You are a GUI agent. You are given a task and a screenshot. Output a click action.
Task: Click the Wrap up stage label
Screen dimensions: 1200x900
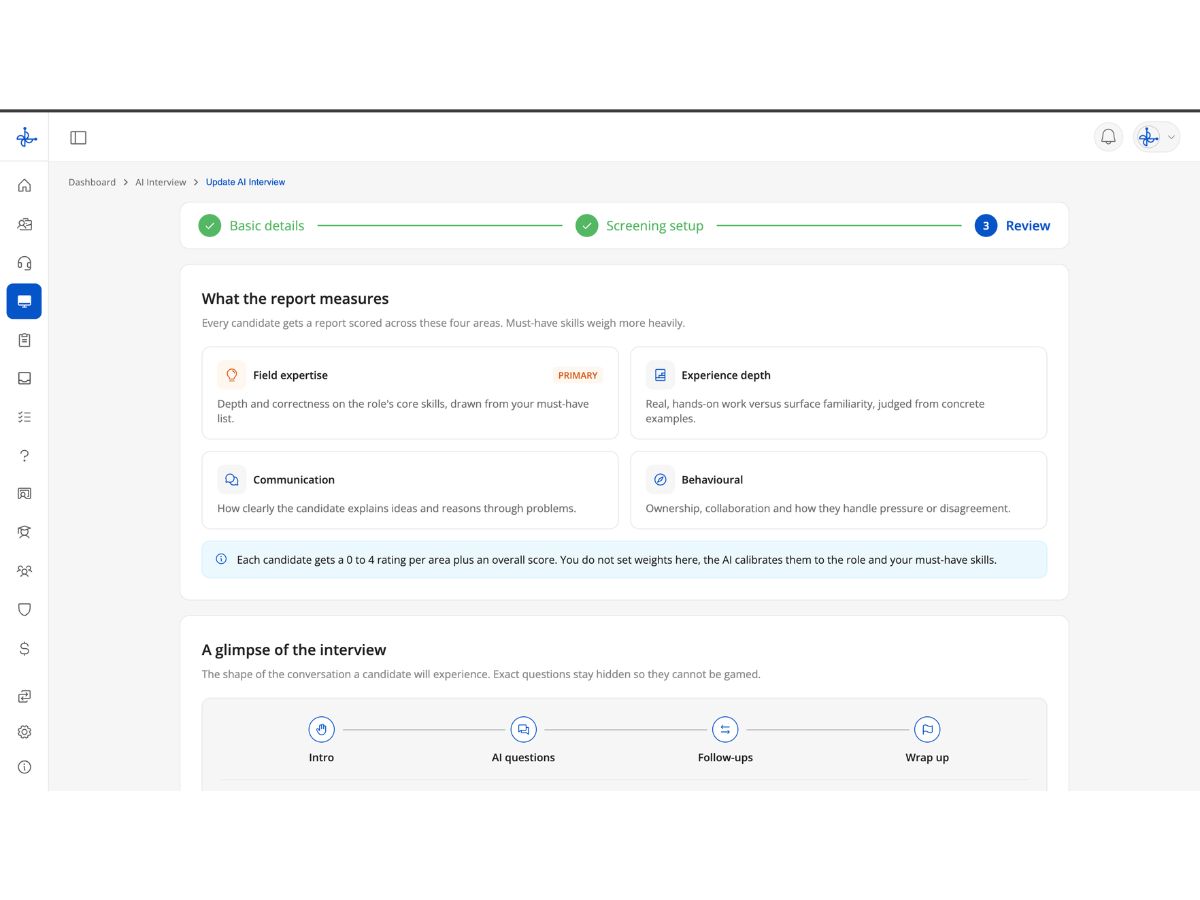click(x=927, y=757)
